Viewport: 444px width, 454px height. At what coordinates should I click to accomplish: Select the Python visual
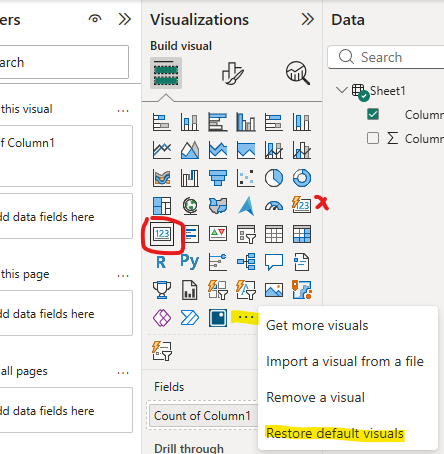pyautogui.click(x=190, y=261)
